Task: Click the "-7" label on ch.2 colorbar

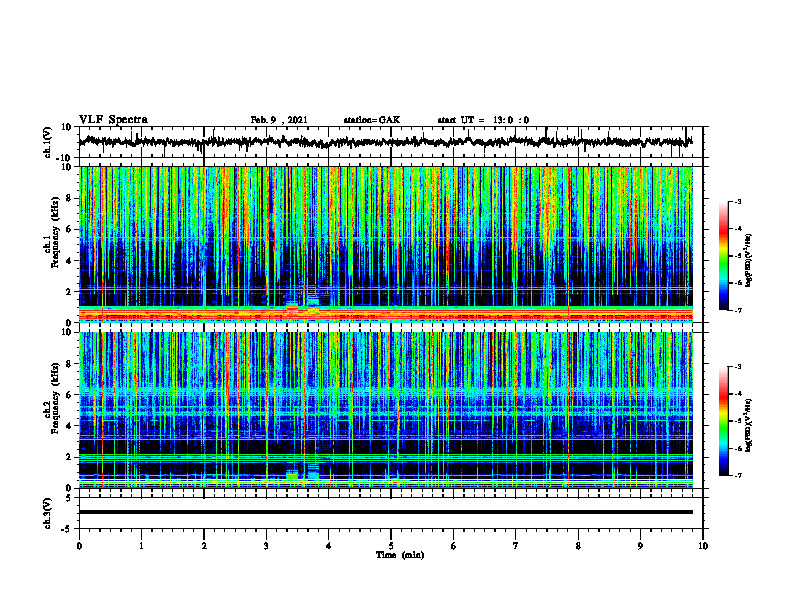Action: click(x=737, y=476)
